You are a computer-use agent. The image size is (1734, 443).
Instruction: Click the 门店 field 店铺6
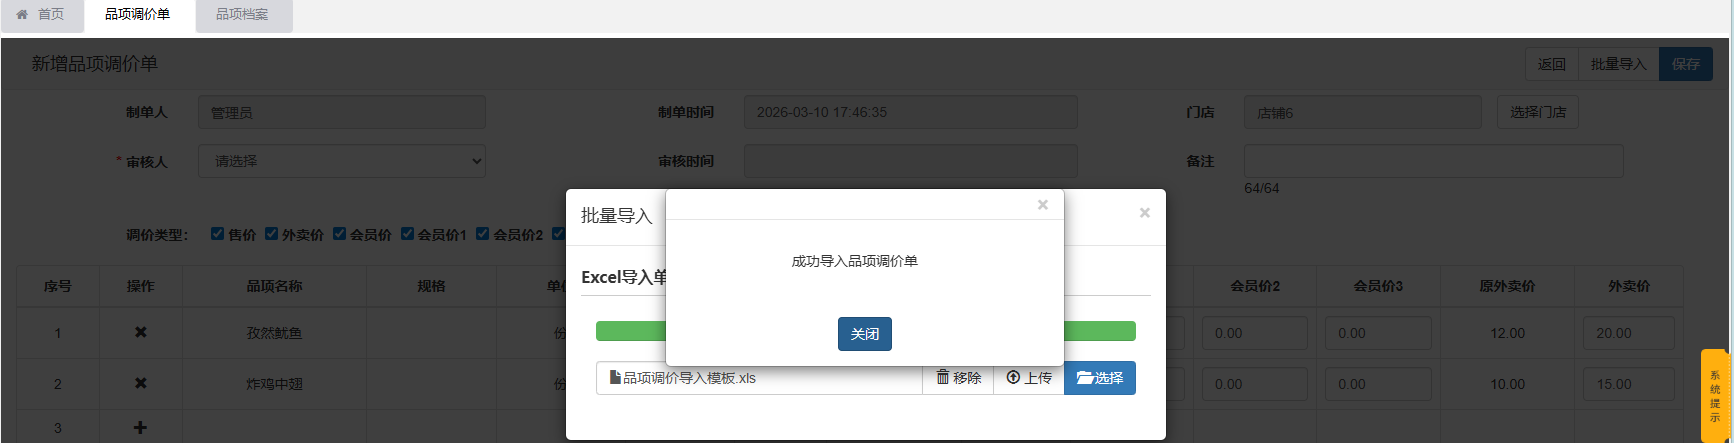click(x=1363, y=112)
